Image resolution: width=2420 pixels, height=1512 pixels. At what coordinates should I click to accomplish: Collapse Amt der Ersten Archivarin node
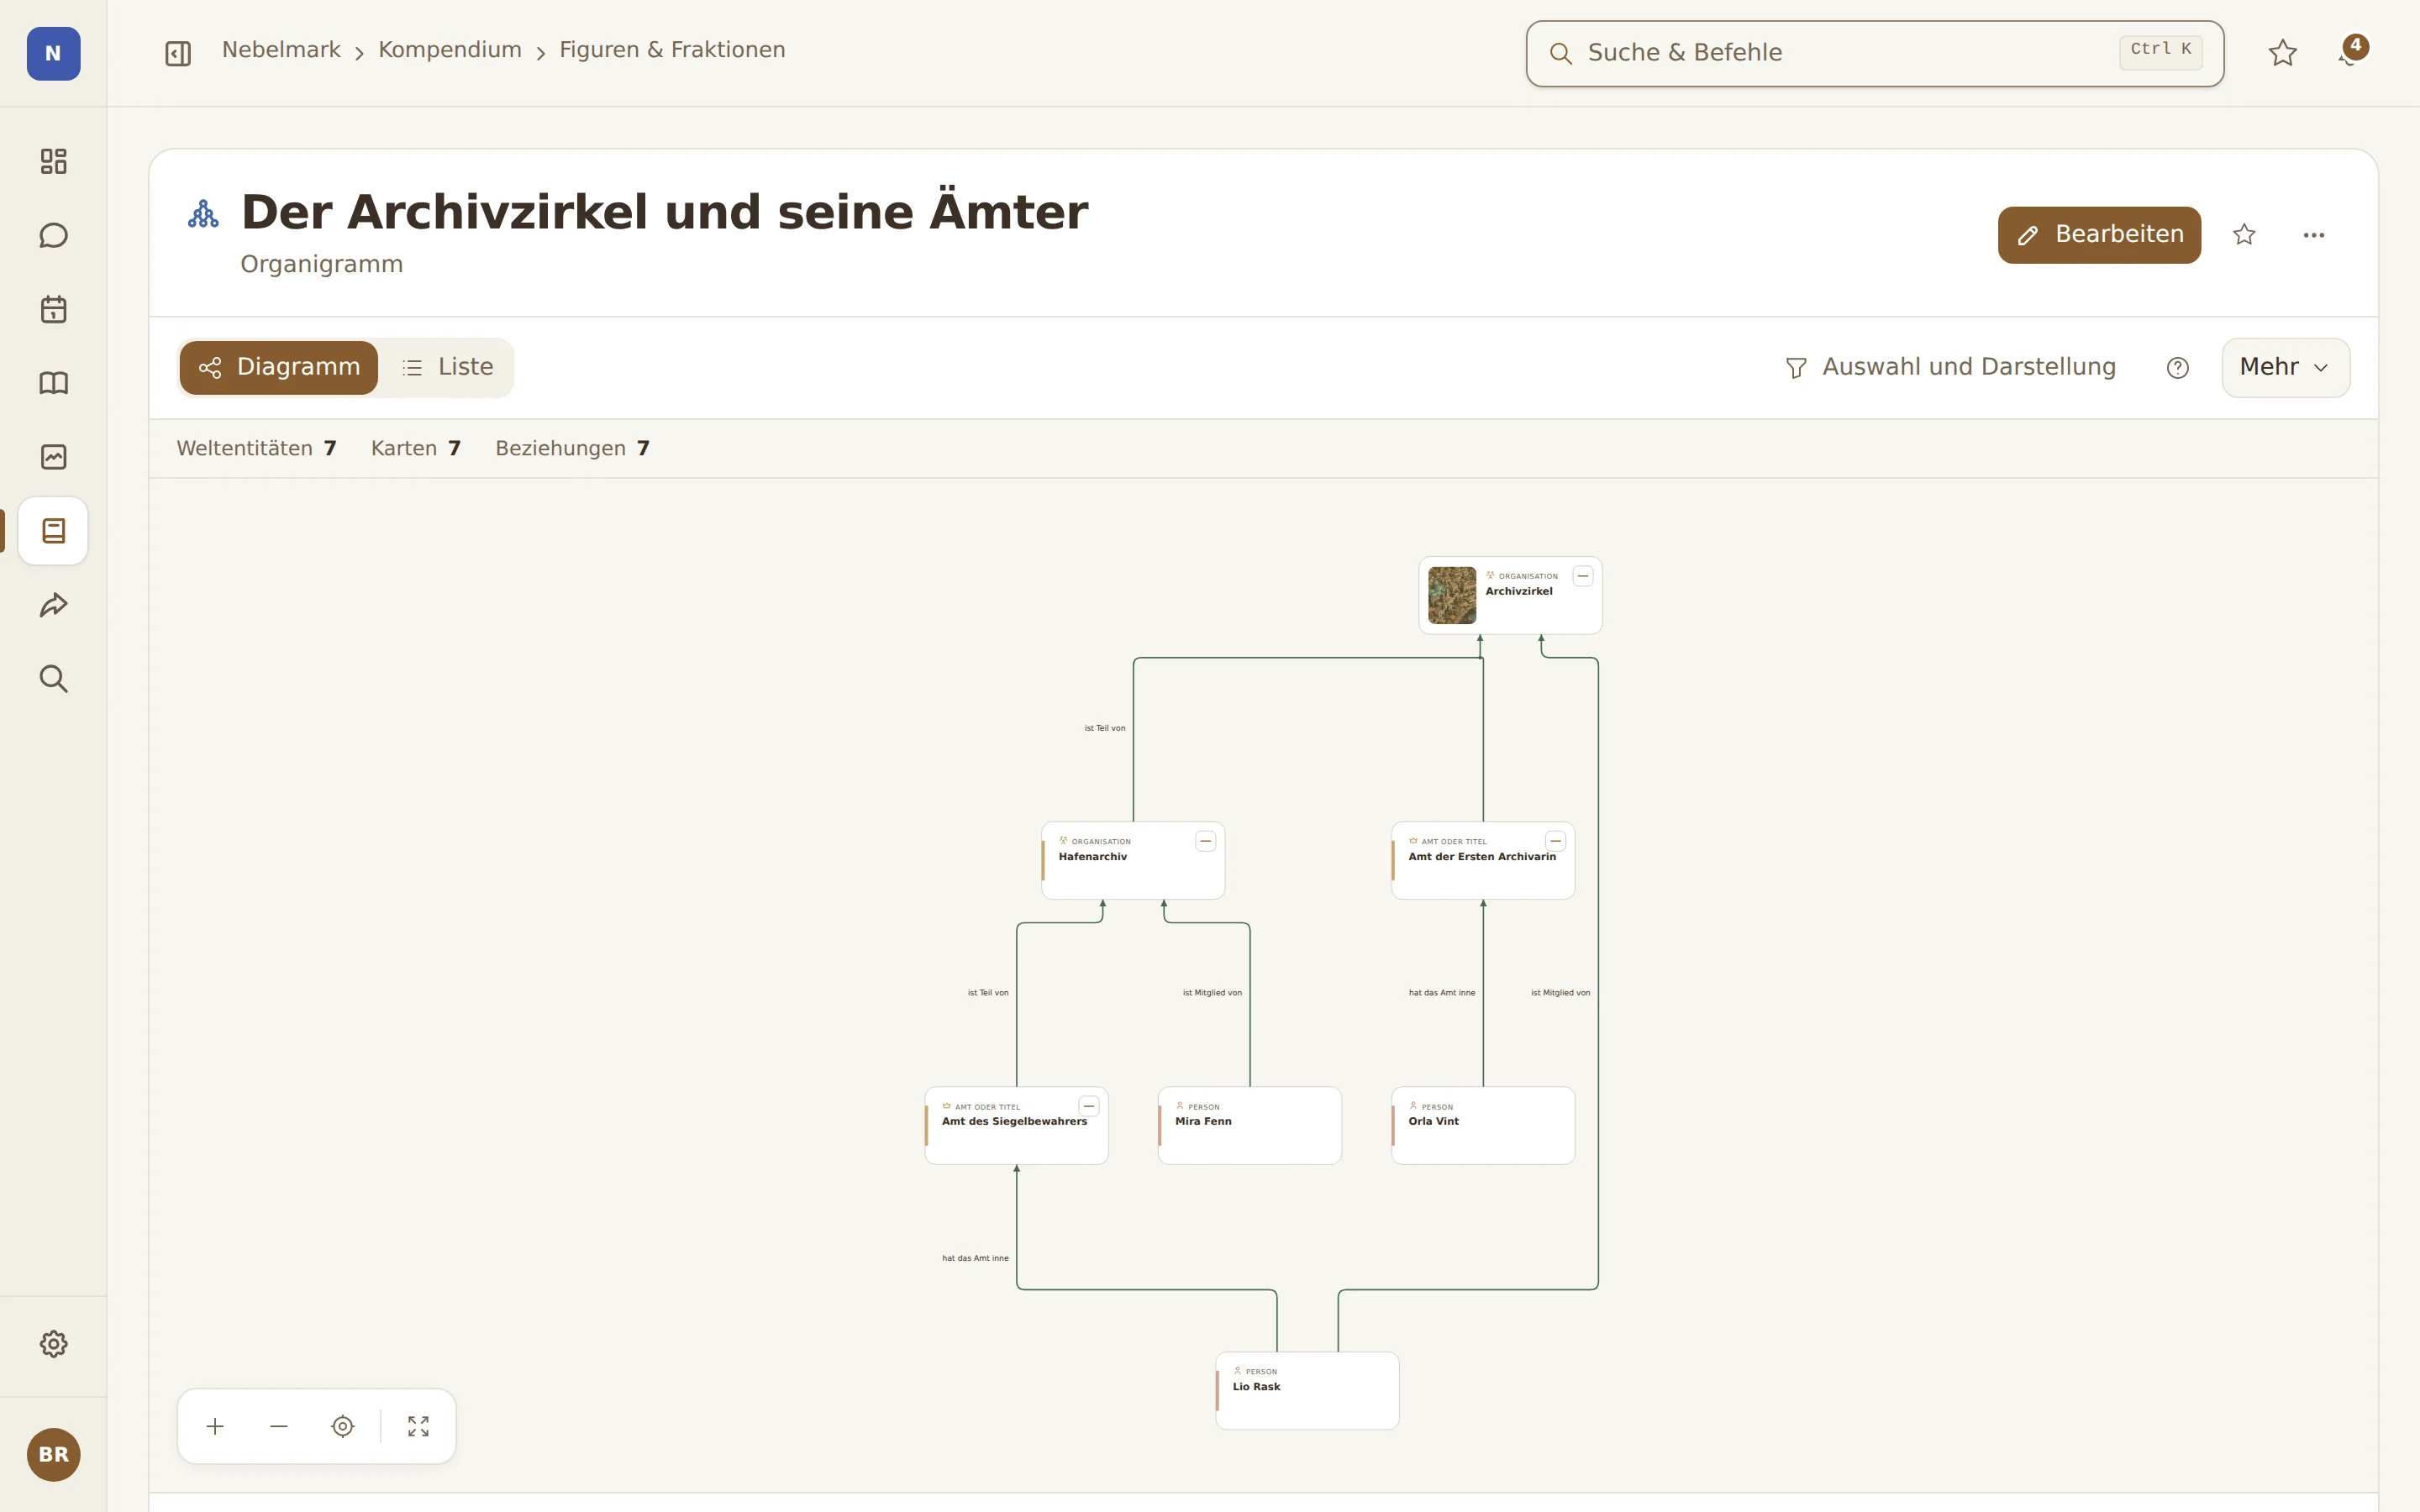coord(1556,841)
